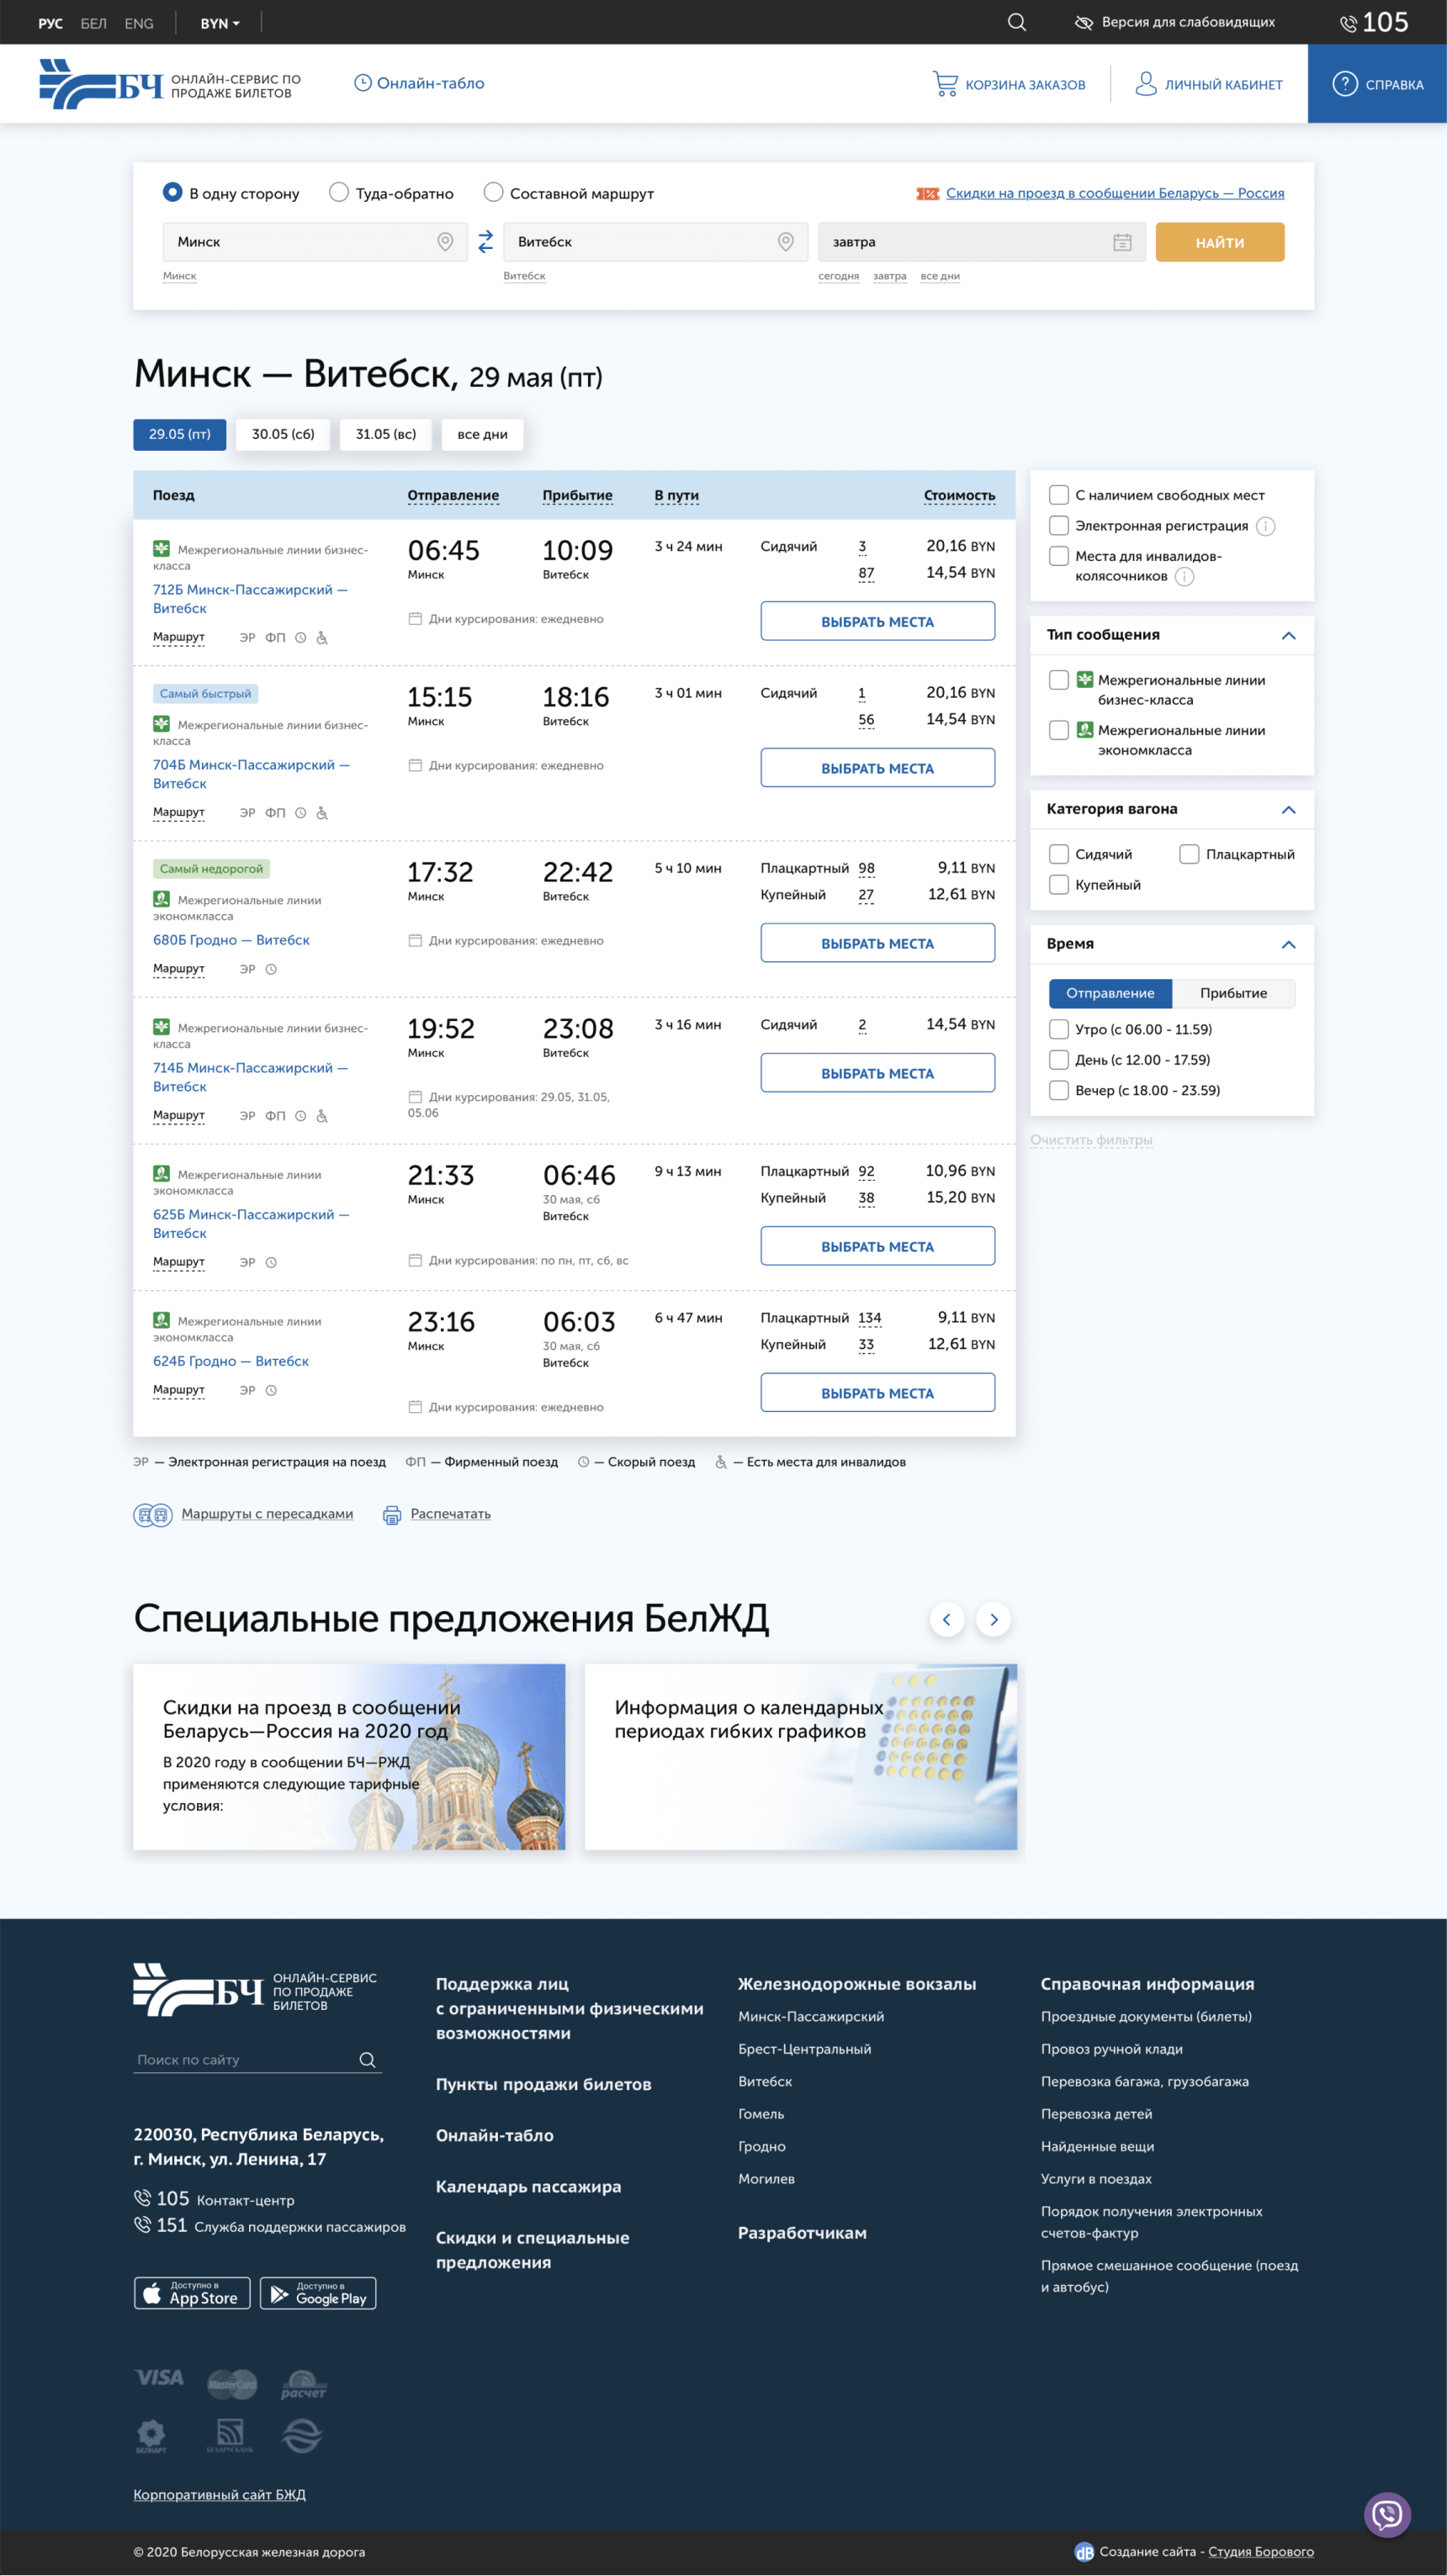Click ВЫБРАТЬ МЕСТА for the 06:45 train
The width and height of the screenshot is (1447, 2576).
click(877, 621)
